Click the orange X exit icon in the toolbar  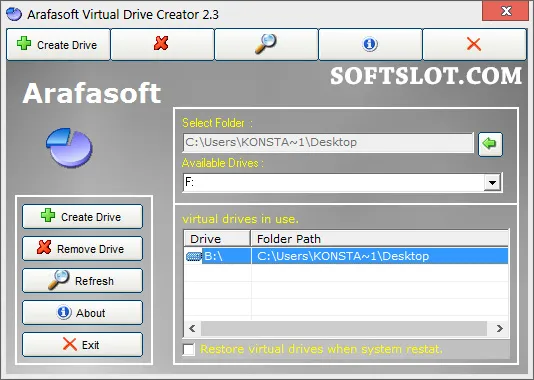click(474, 44)
